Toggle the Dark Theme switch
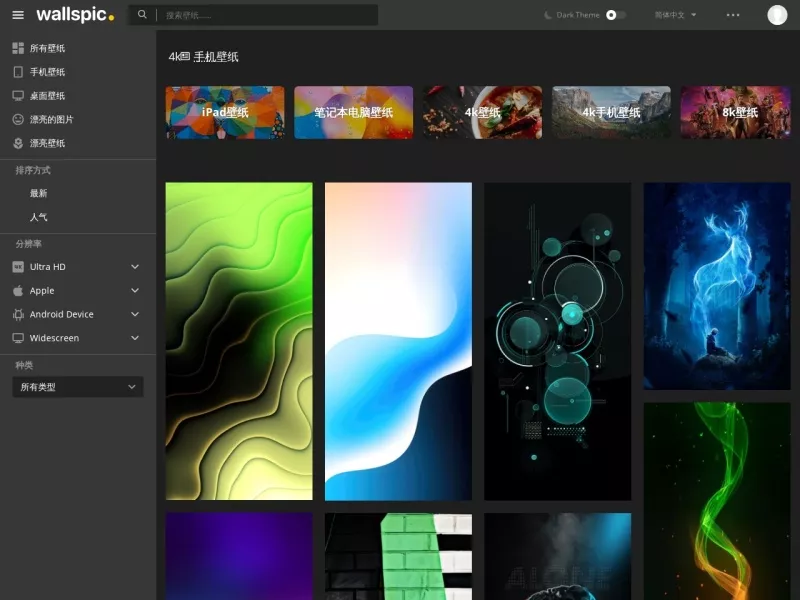Screen dimensions: 800x600 (615, 15)
